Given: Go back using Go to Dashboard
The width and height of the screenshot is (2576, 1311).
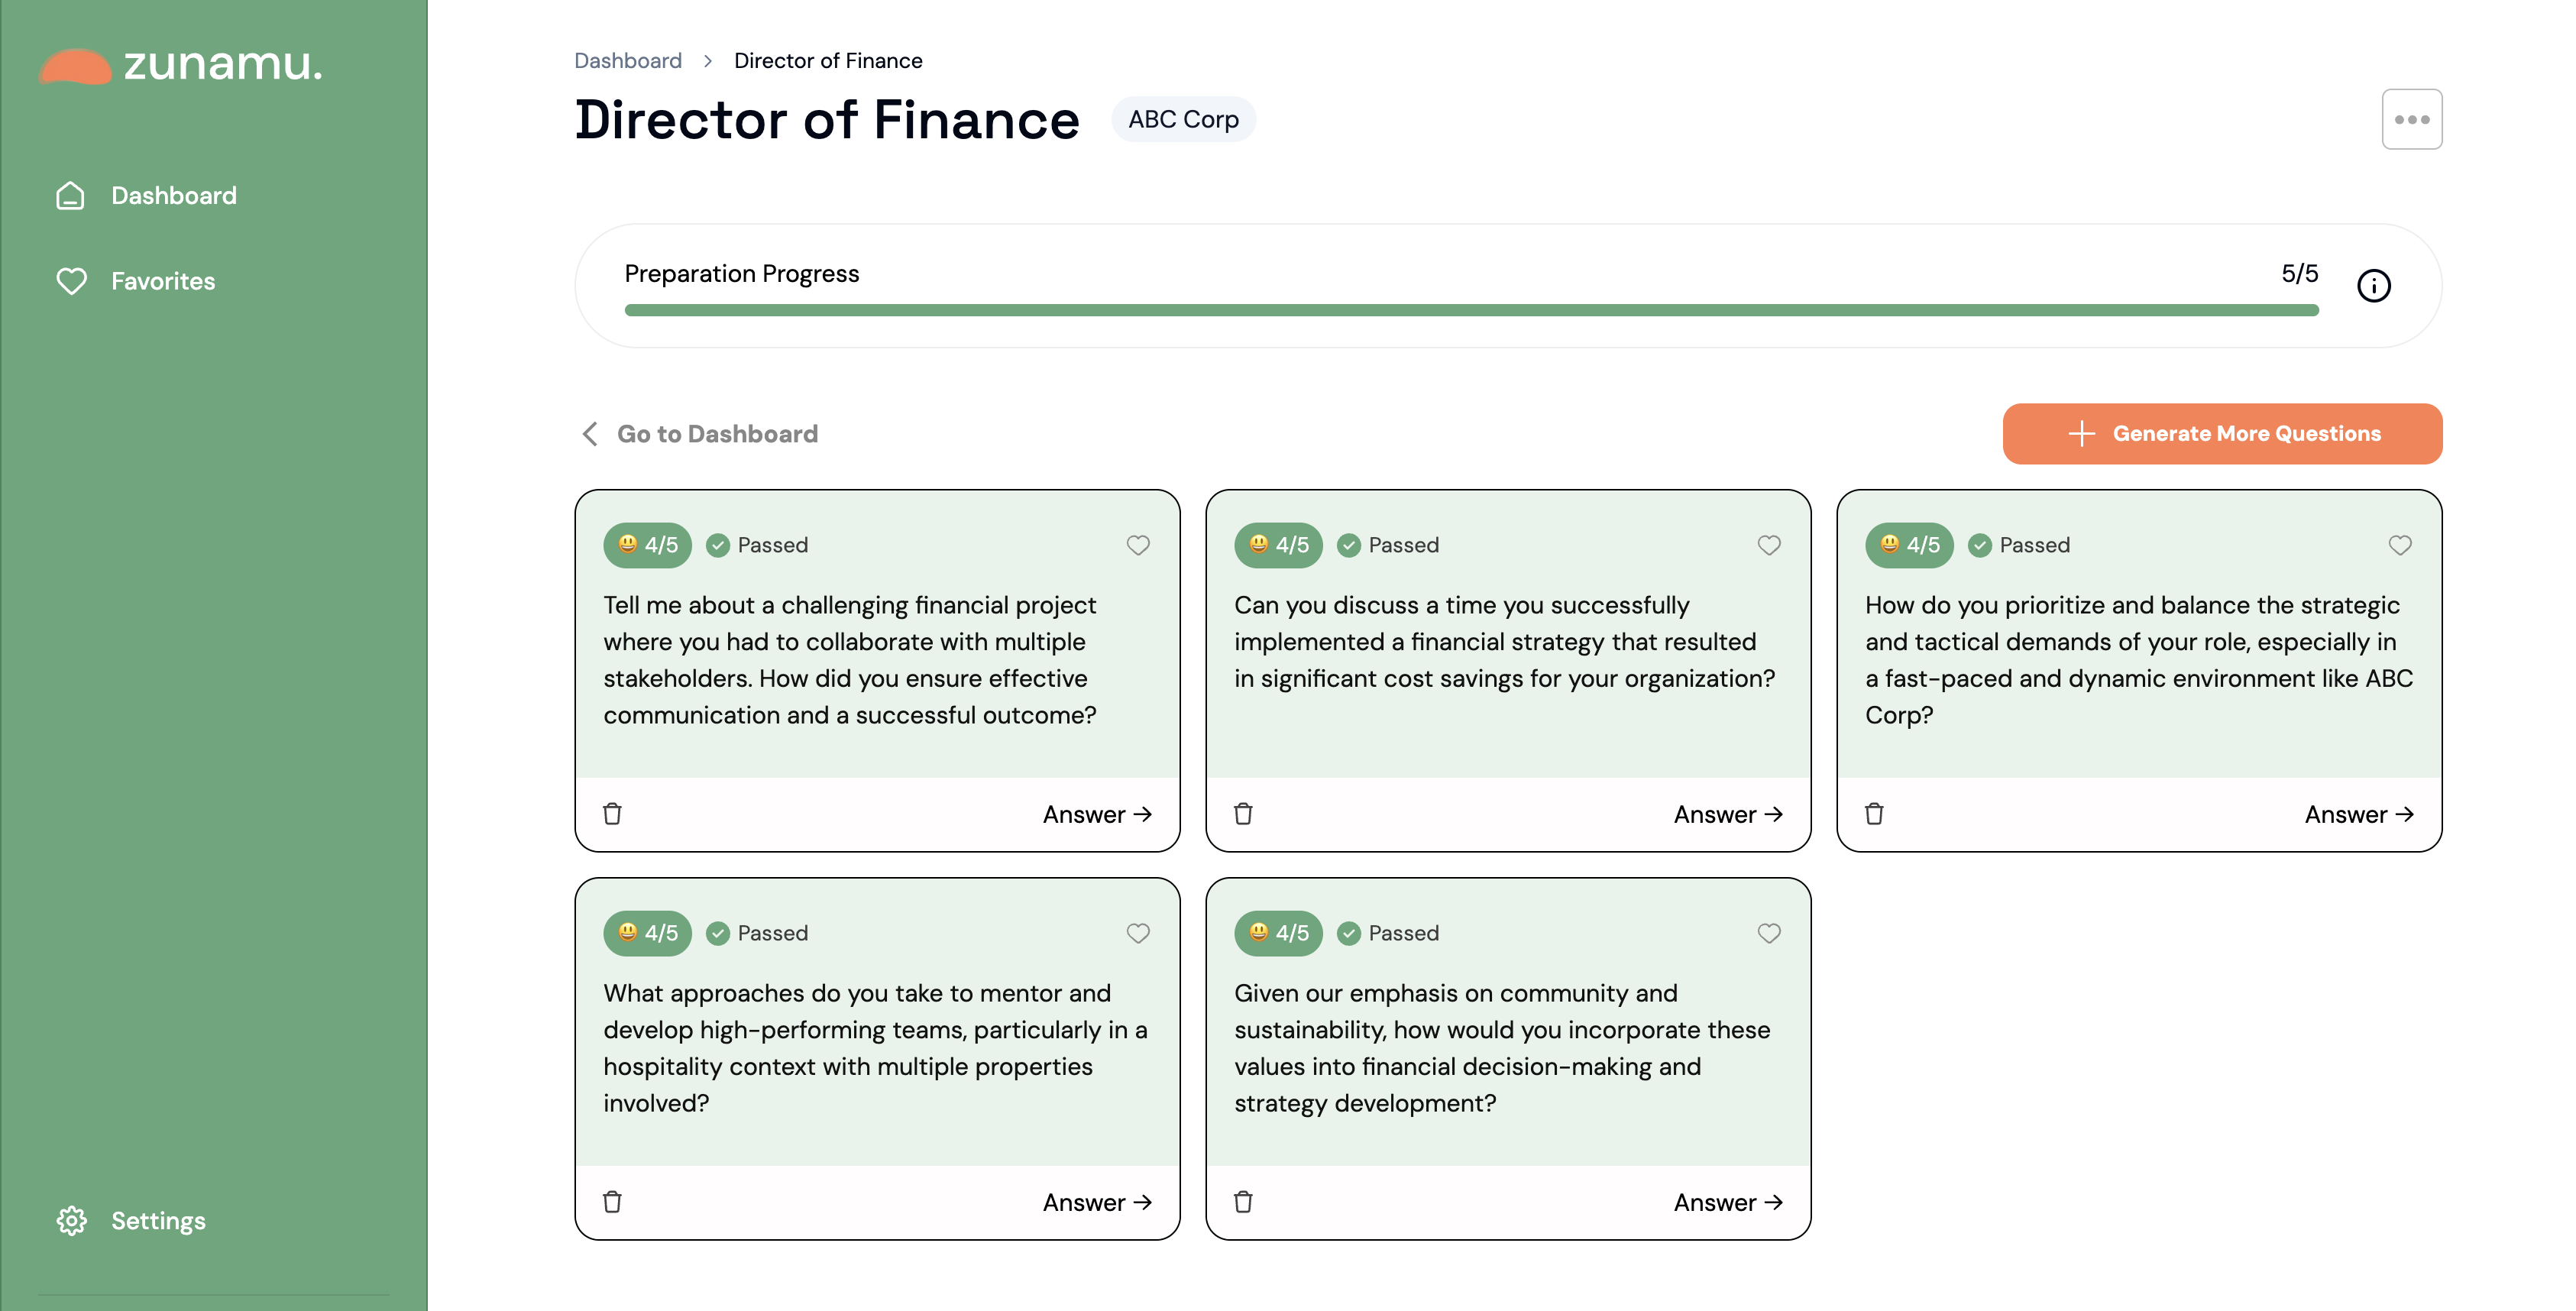Looking at the screenshot, I should (700, 434).
